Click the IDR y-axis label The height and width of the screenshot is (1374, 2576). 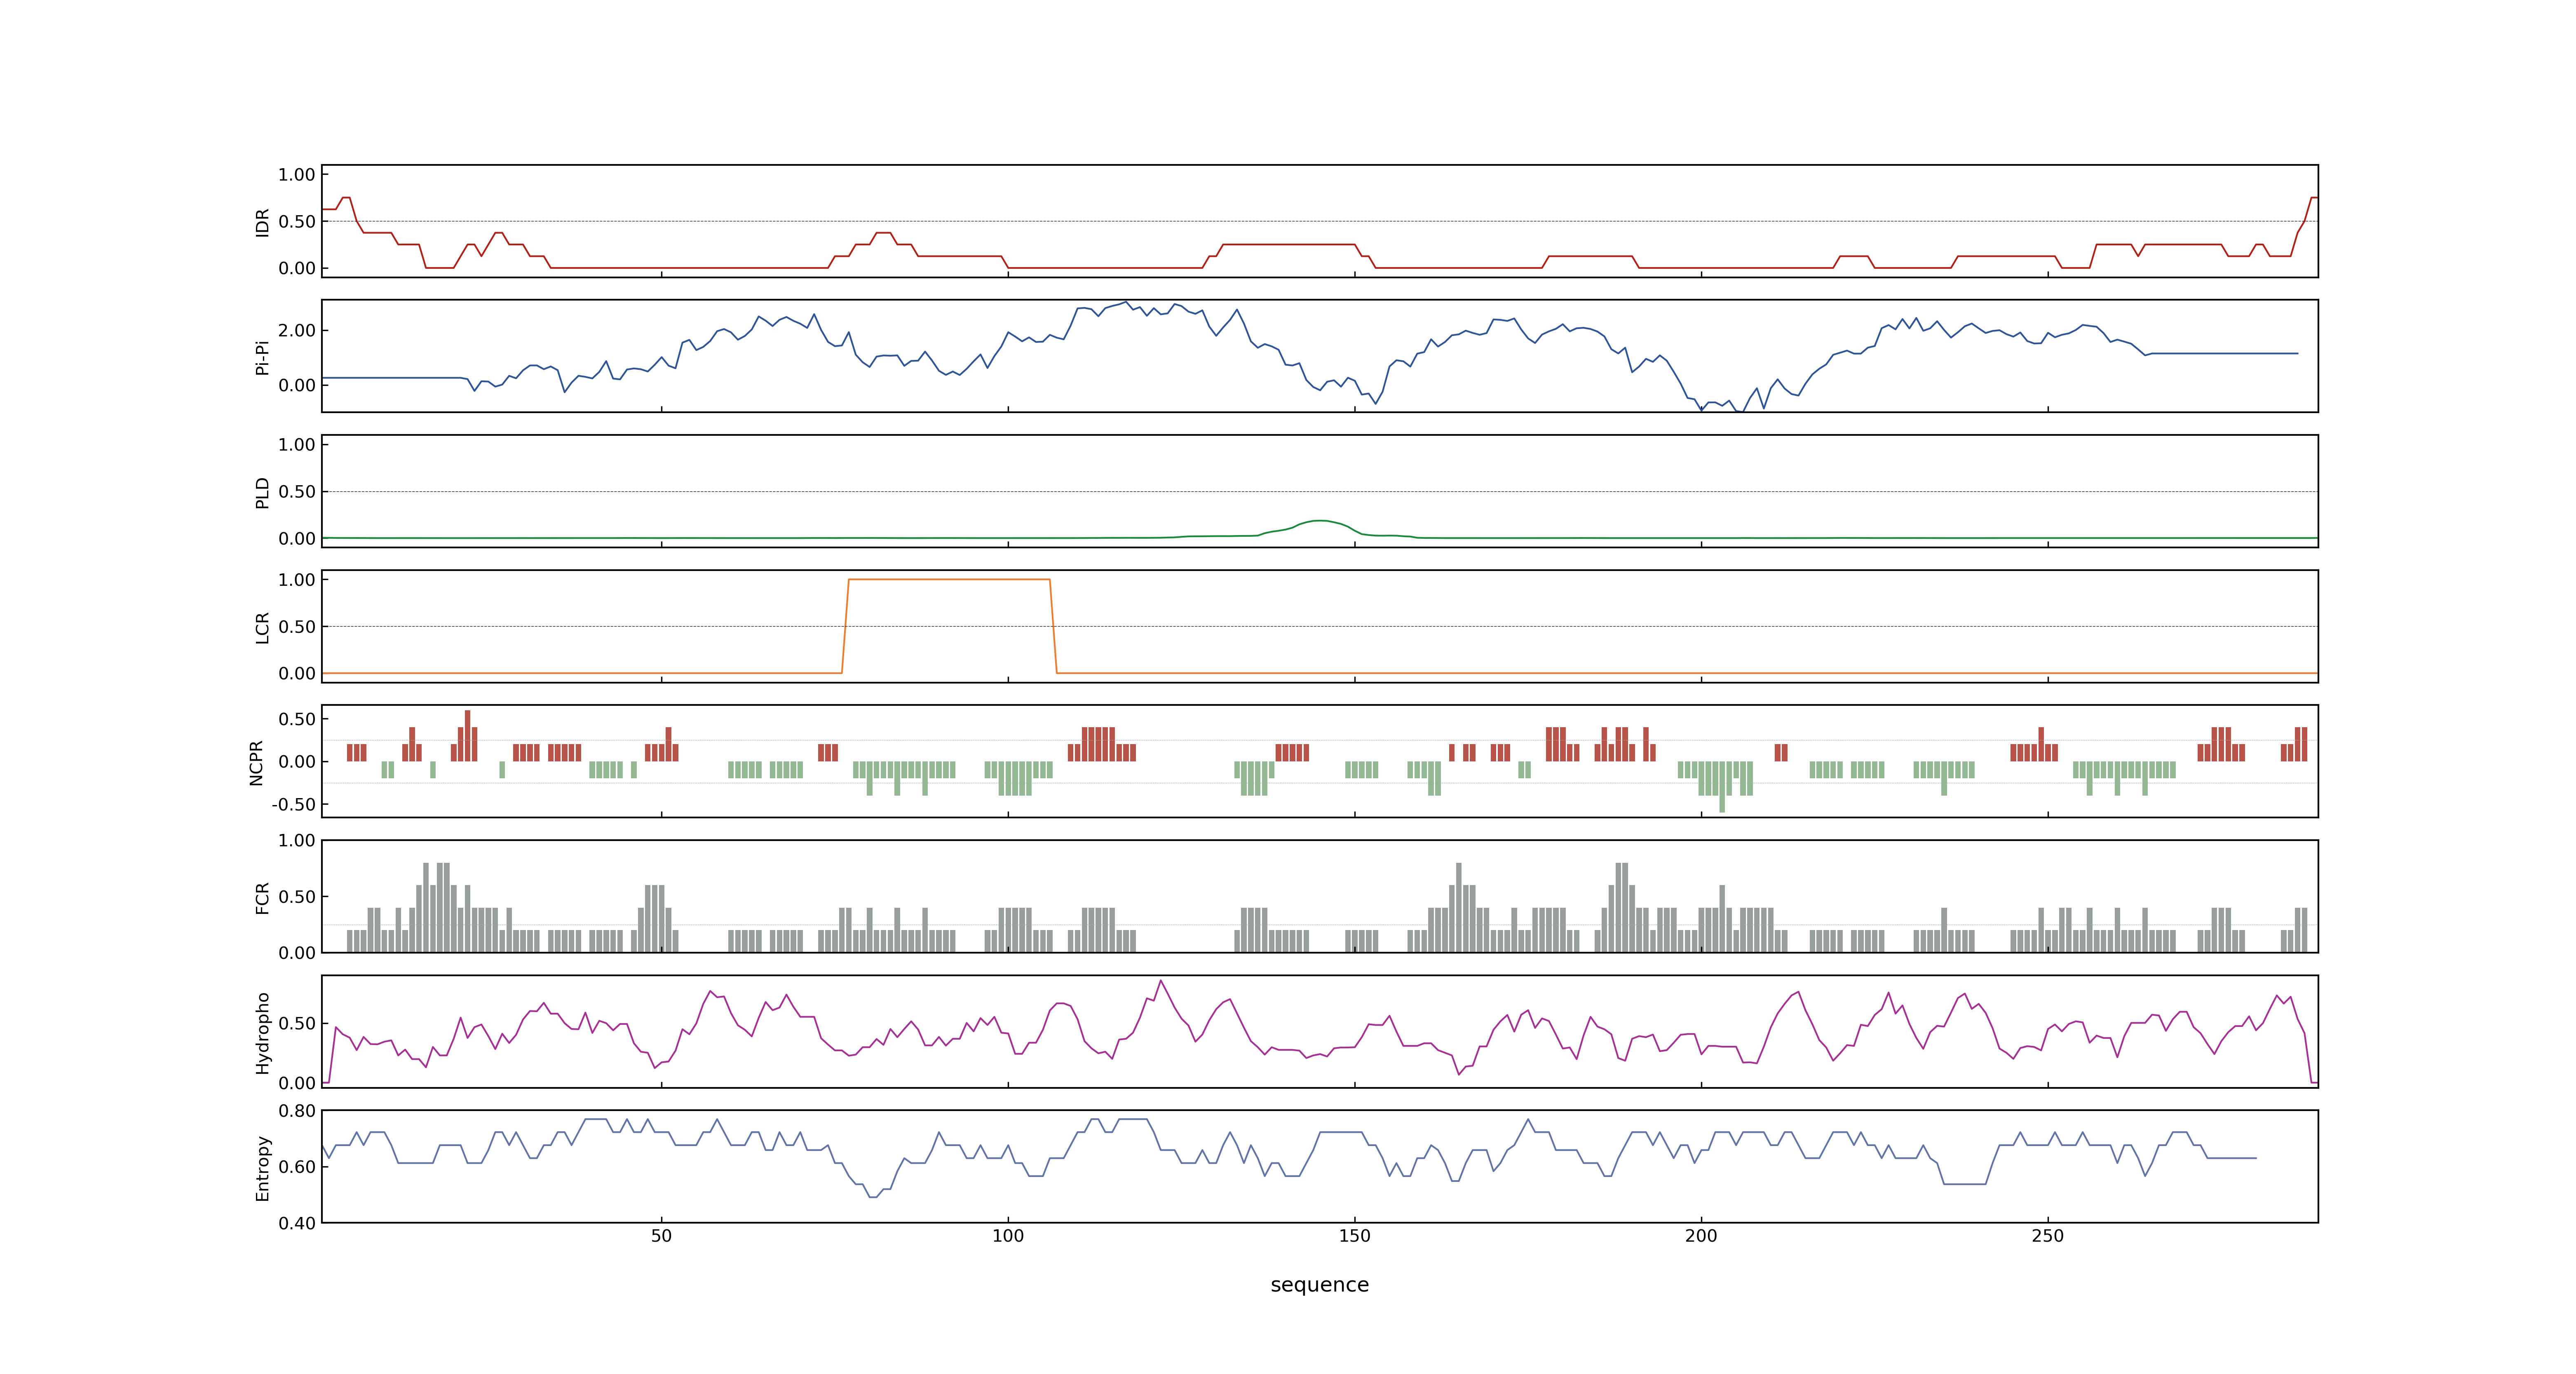[x=262, y=222]
